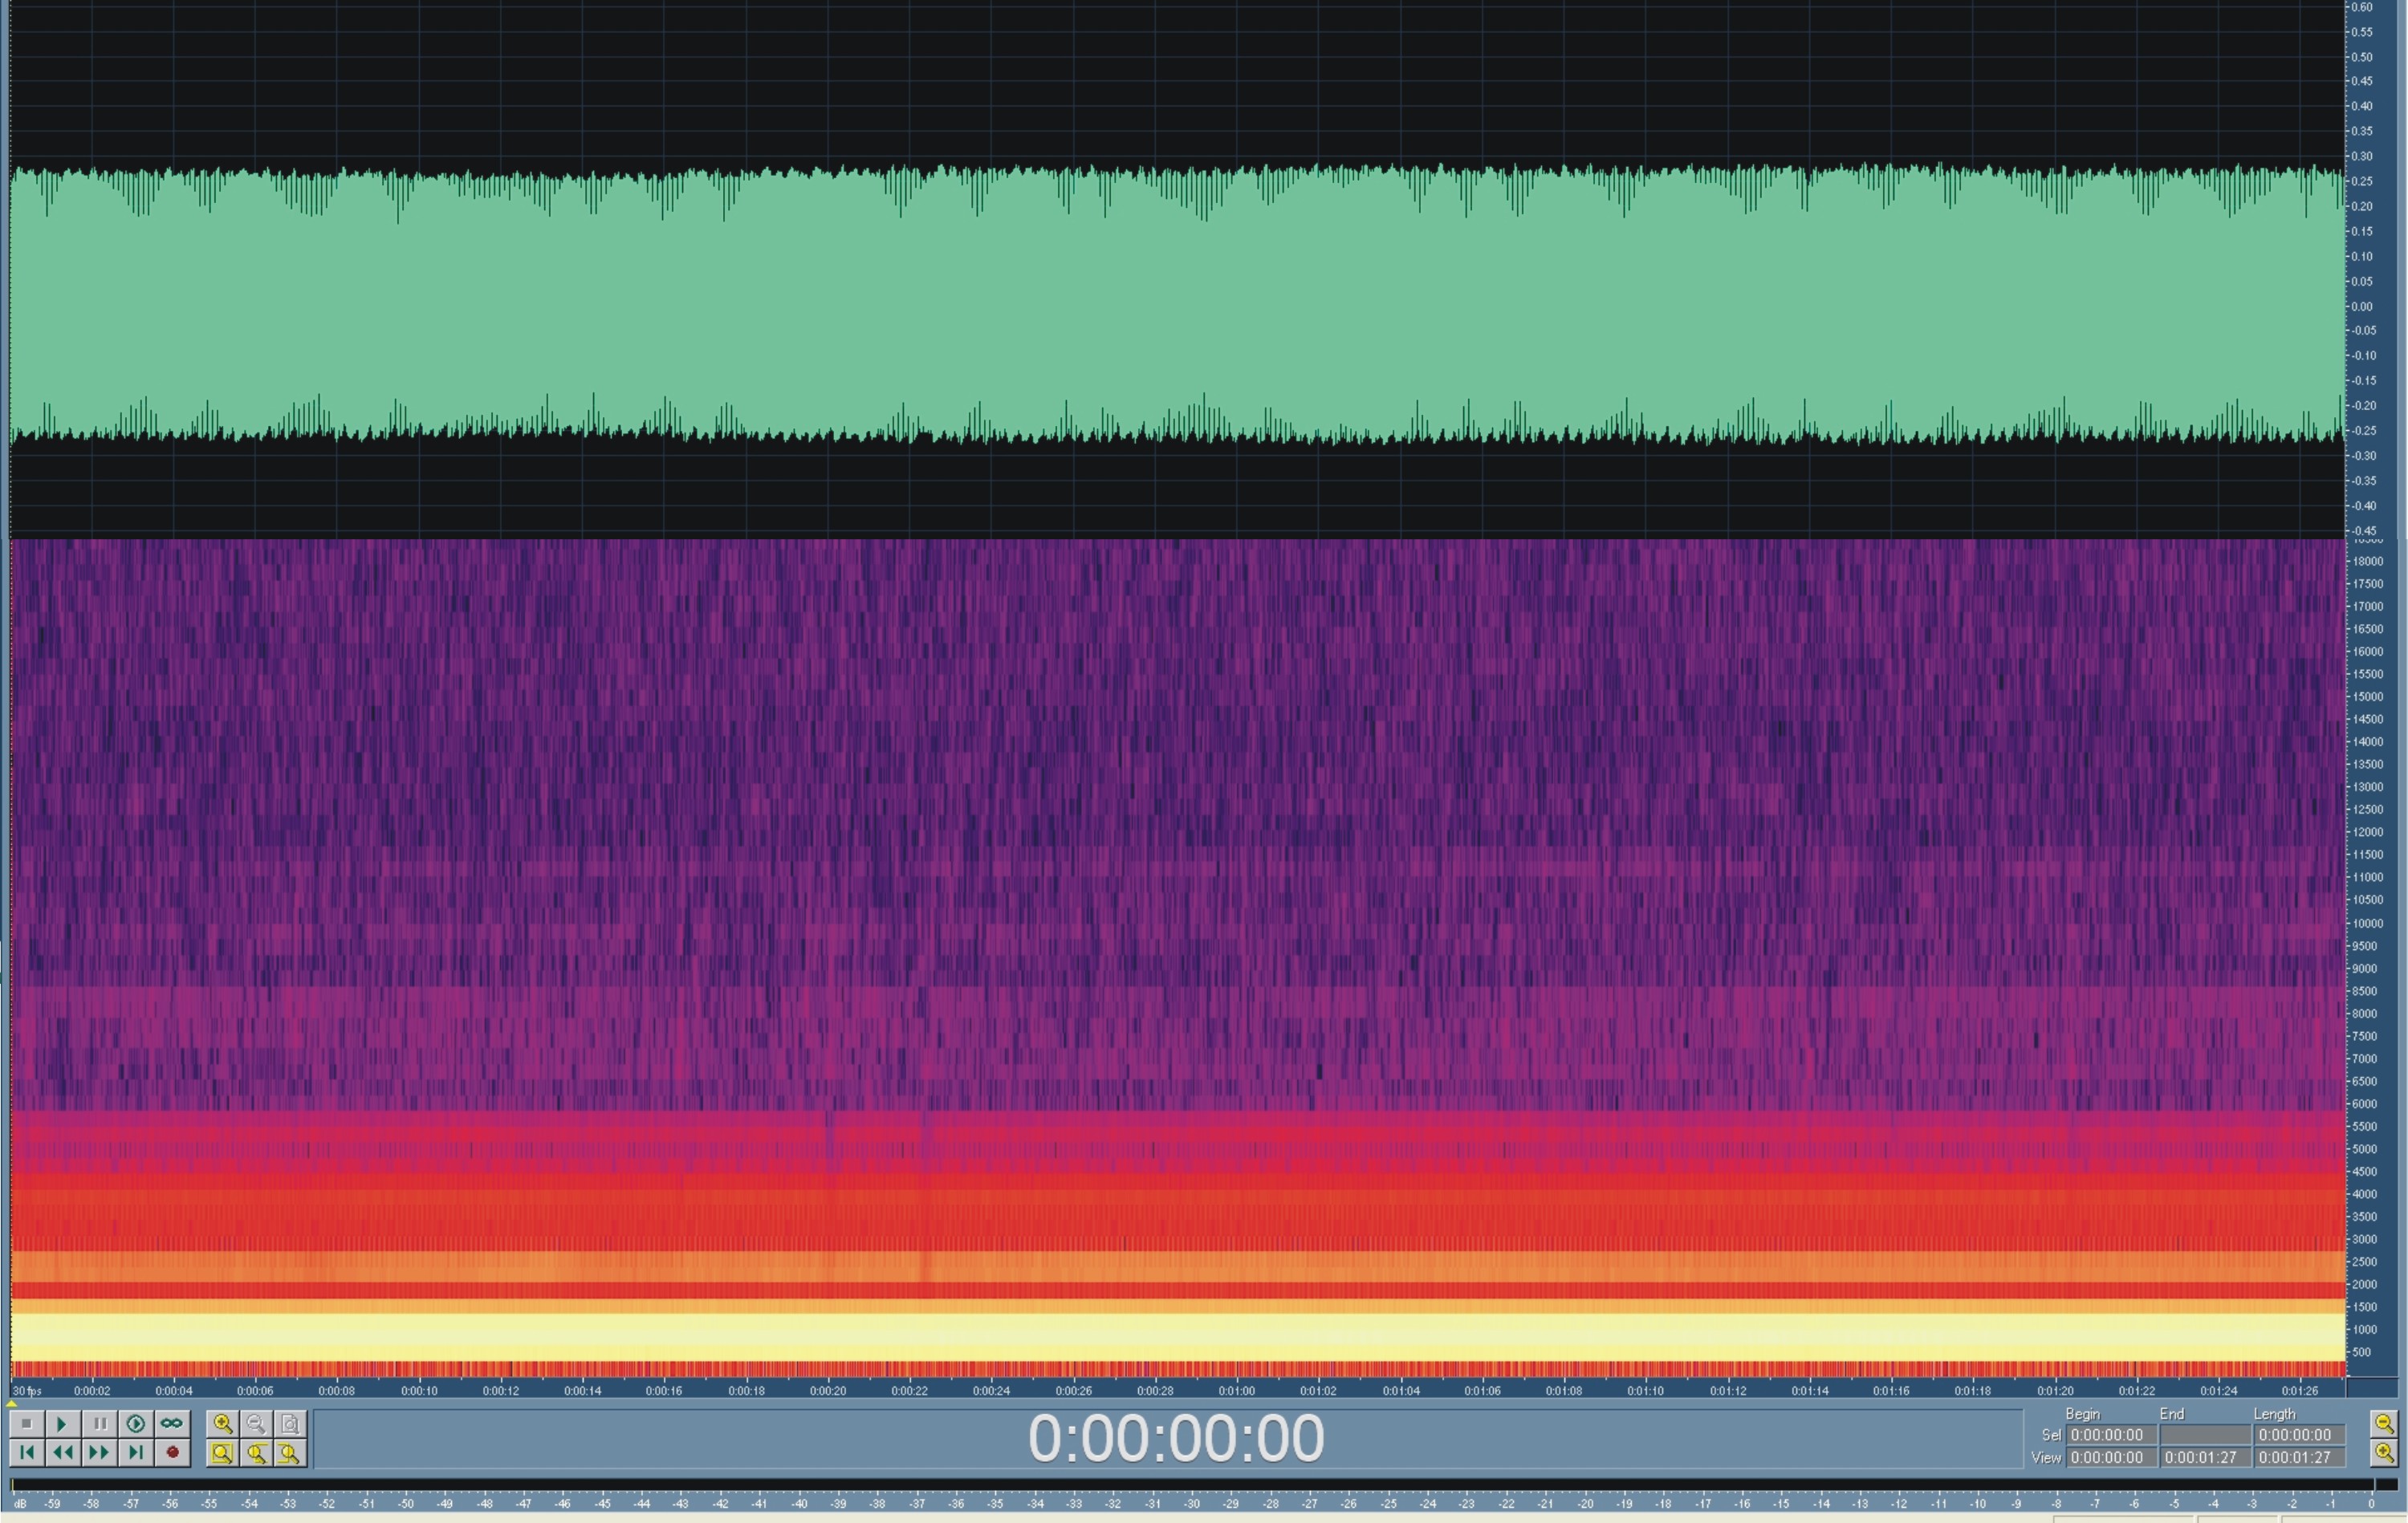Image resolution: width=2408 pixels, height=1523 pixels.
Task: Toggle the infinity Play Looped button
Action: pyautogui.click(x=172, y=1423)
